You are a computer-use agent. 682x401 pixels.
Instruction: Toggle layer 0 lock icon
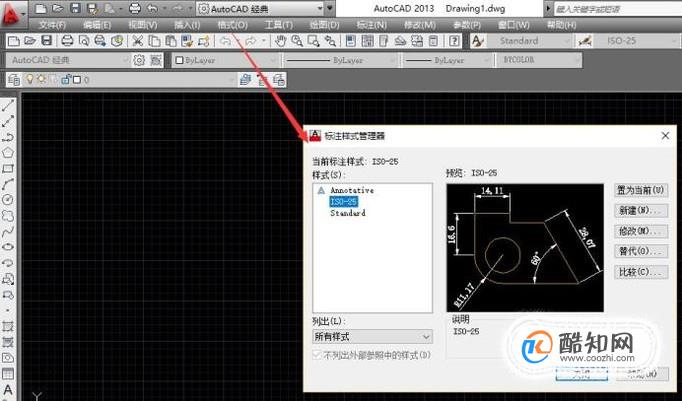pos(66,80)
